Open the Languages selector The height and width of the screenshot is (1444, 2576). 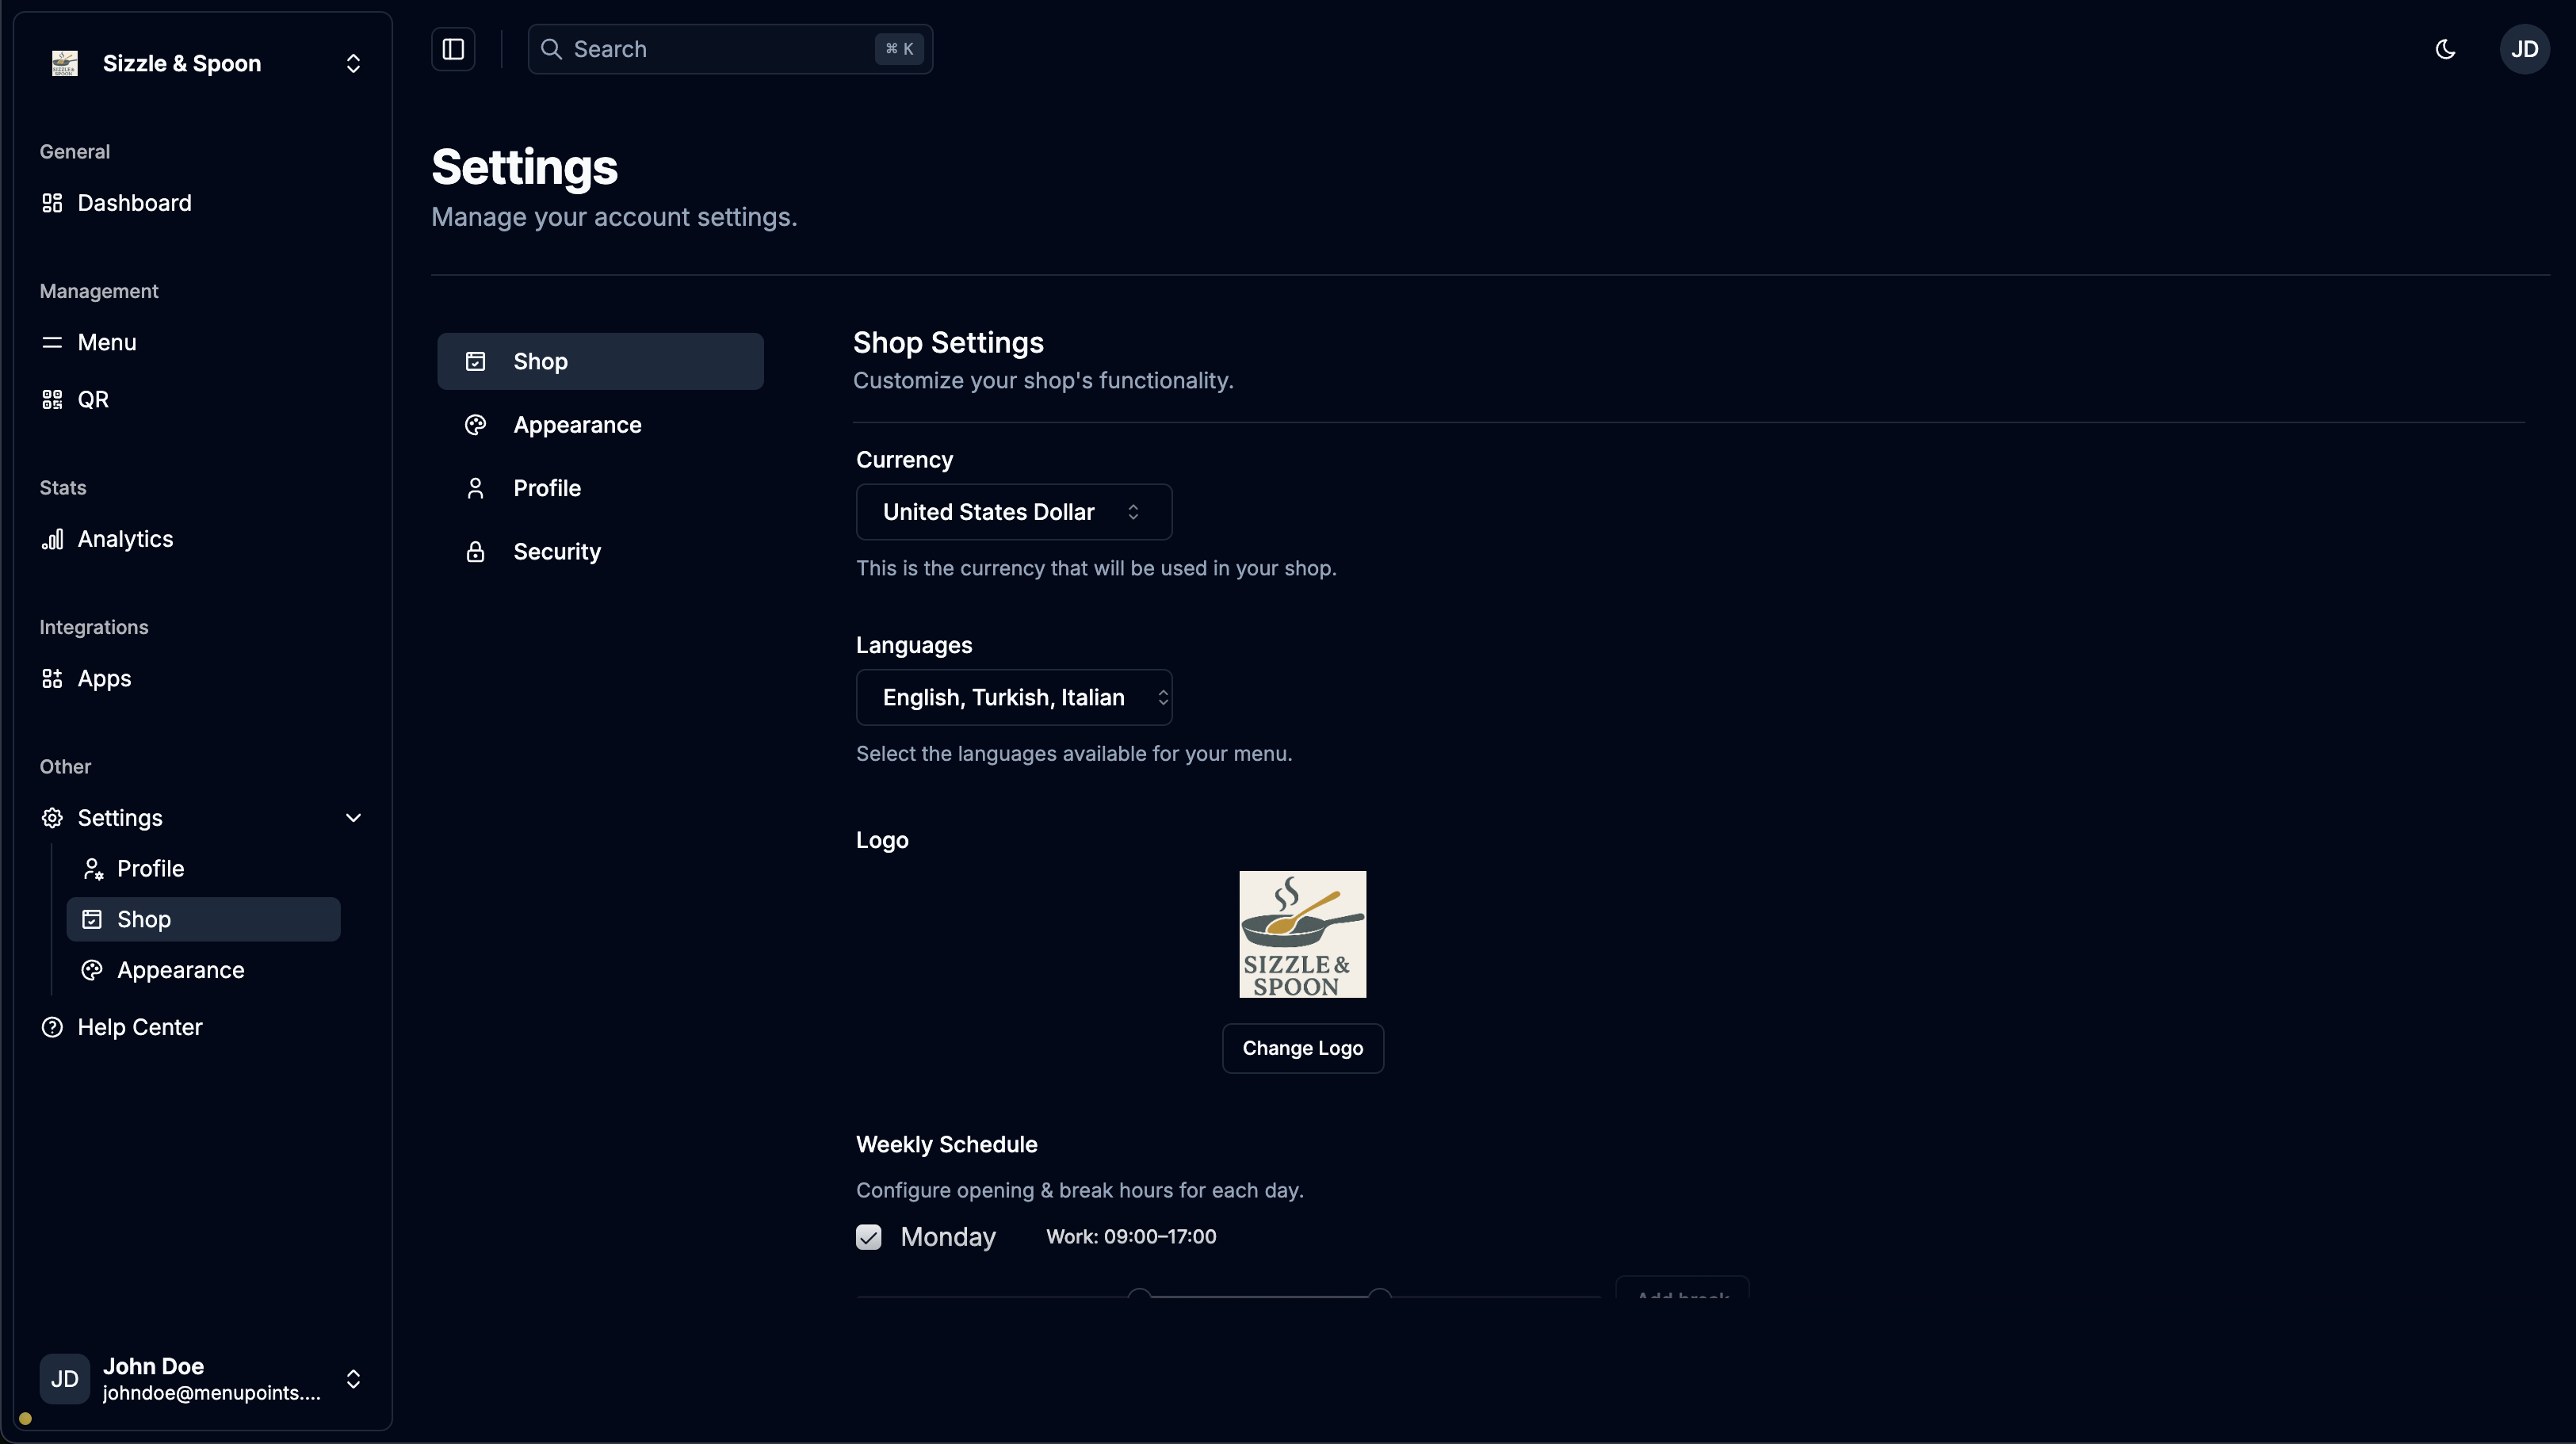click(1013, 697)
